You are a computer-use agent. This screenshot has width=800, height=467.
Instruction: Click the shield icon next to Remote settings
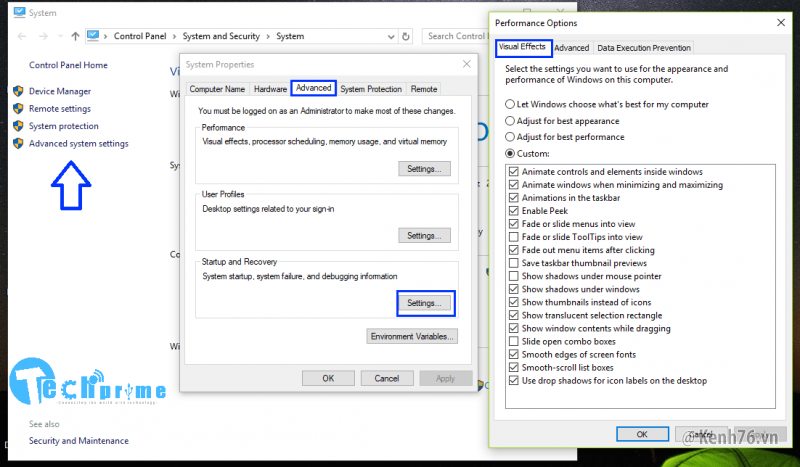tap(18, 109)
